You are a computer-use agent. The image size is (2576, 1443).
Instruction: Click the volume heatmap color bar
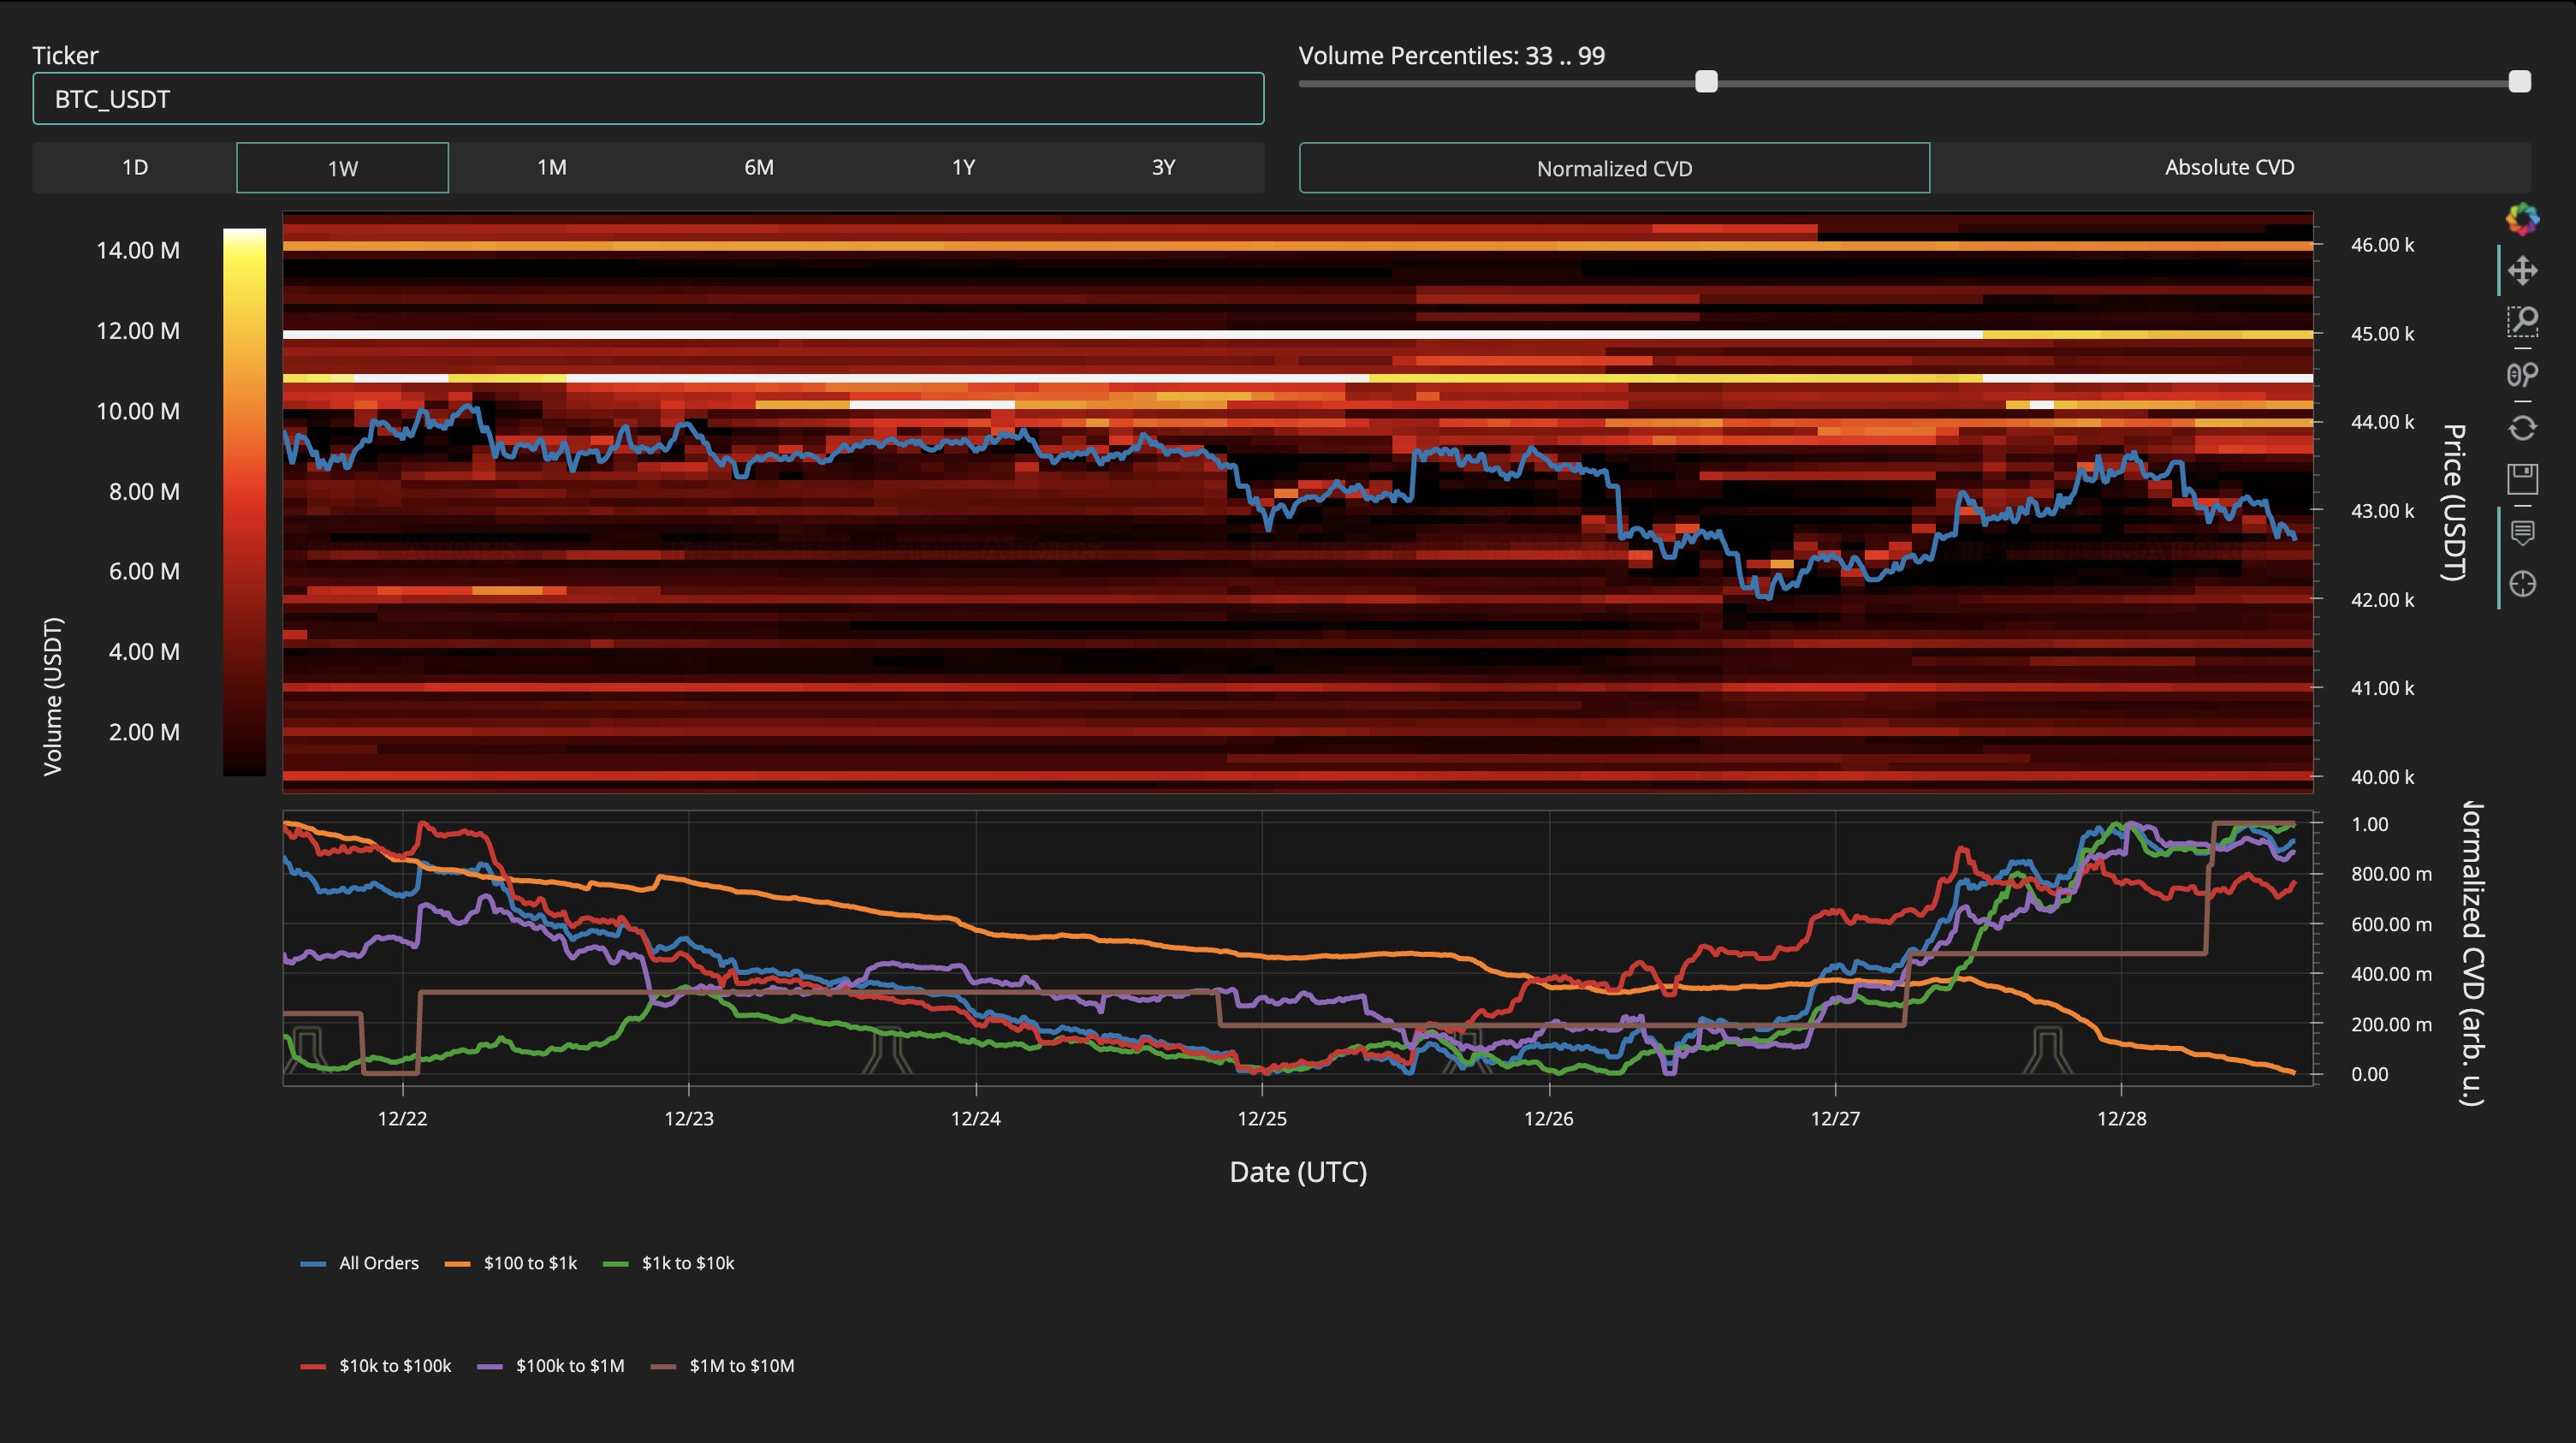pyautogui.click(x=244, y=502)
